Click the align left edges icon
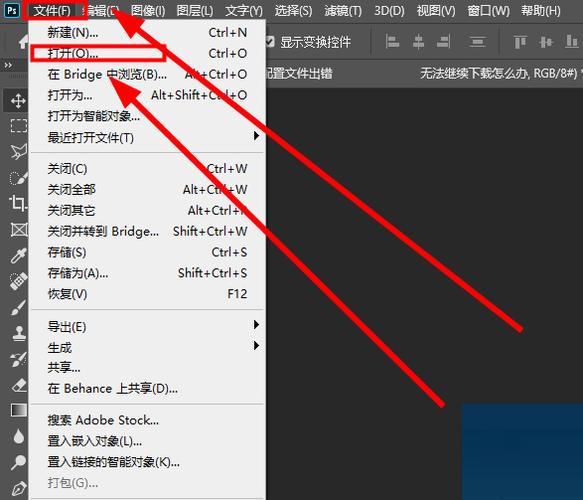The width and height of the screenshot is (583, 500). 392,42
